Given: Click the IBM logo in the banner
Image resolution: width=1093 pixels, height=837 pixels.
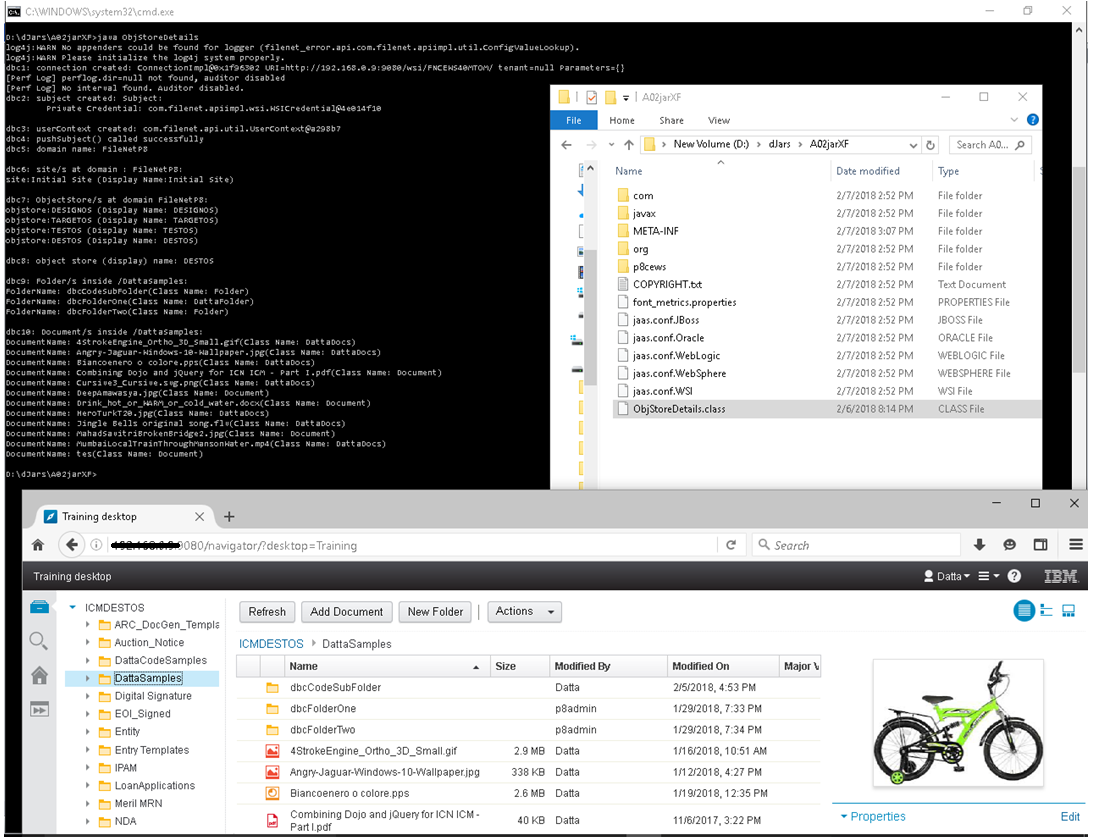Looking at the screenshot, I should [1060, 576].
